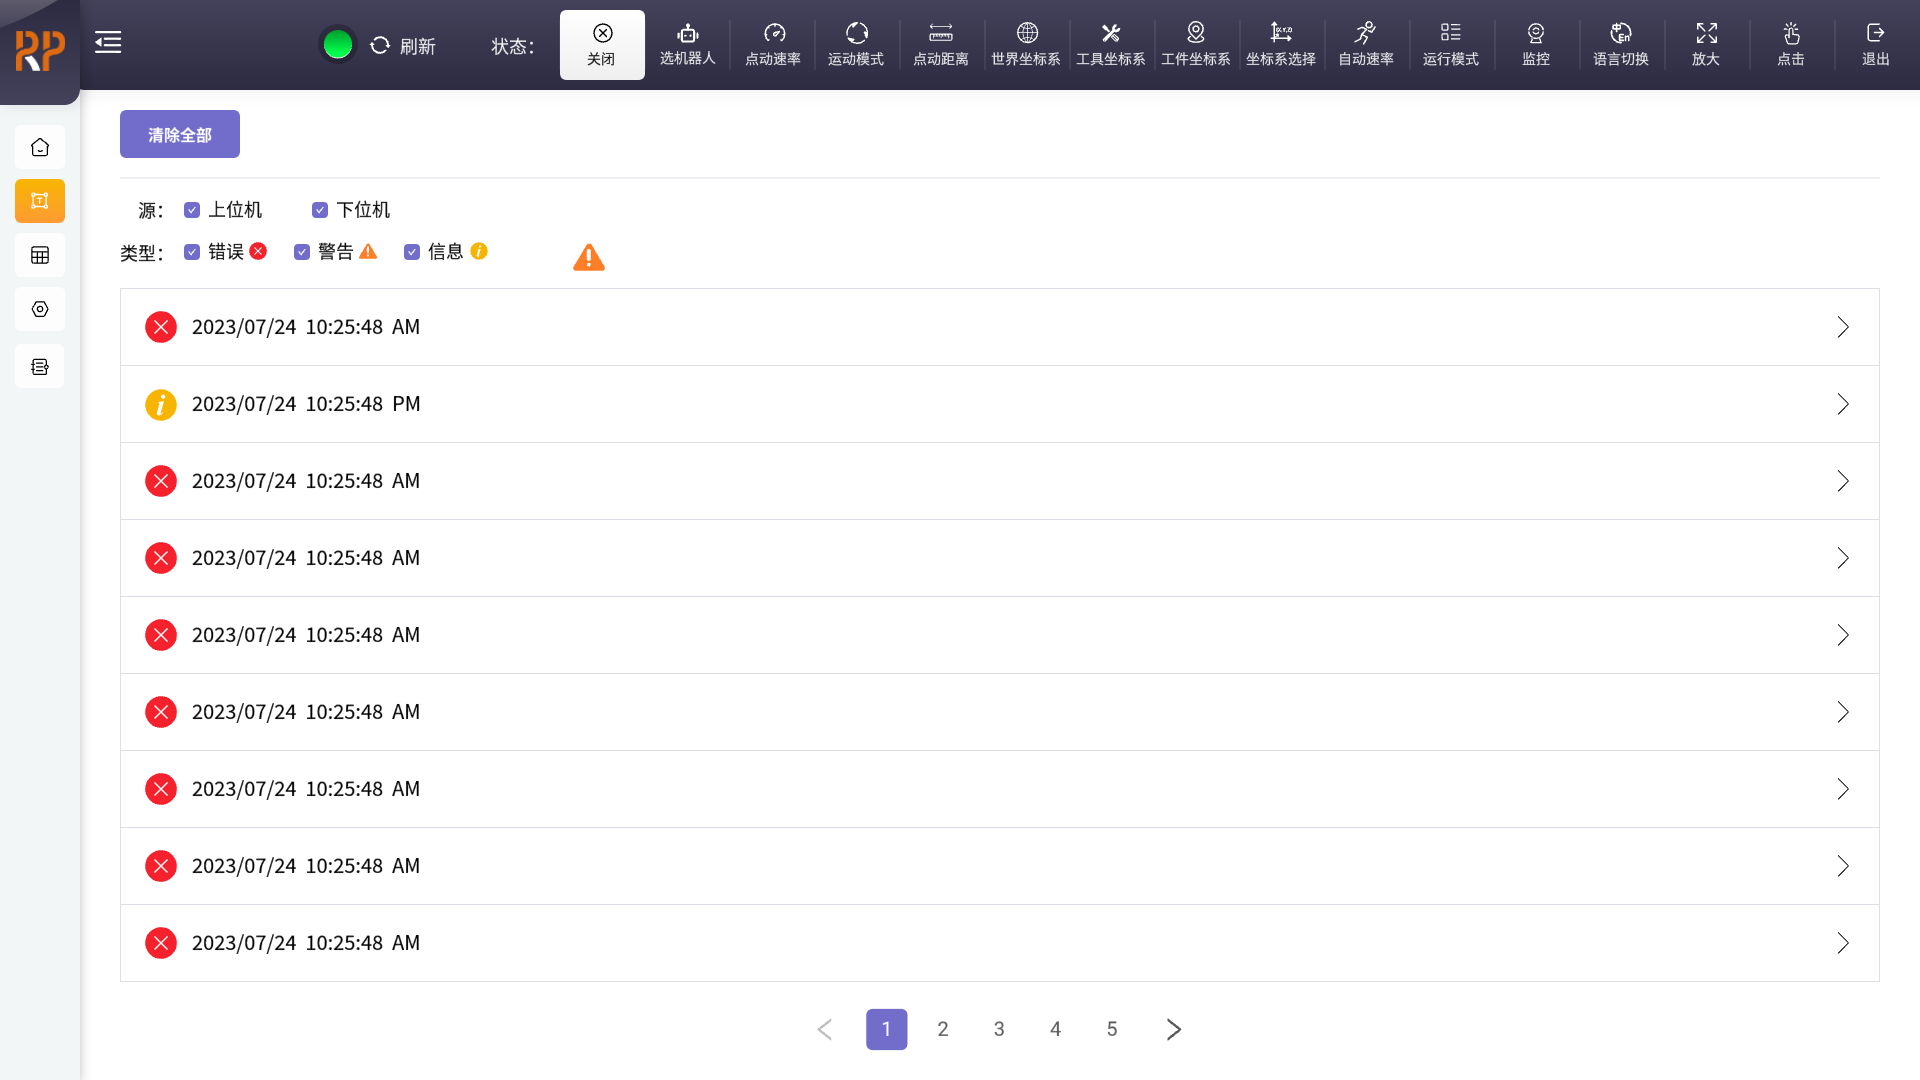This screenshot has height=1080, width=1920.
Task: Open the sidebar hexagon settings icon
Action: (x=40, y=309)
